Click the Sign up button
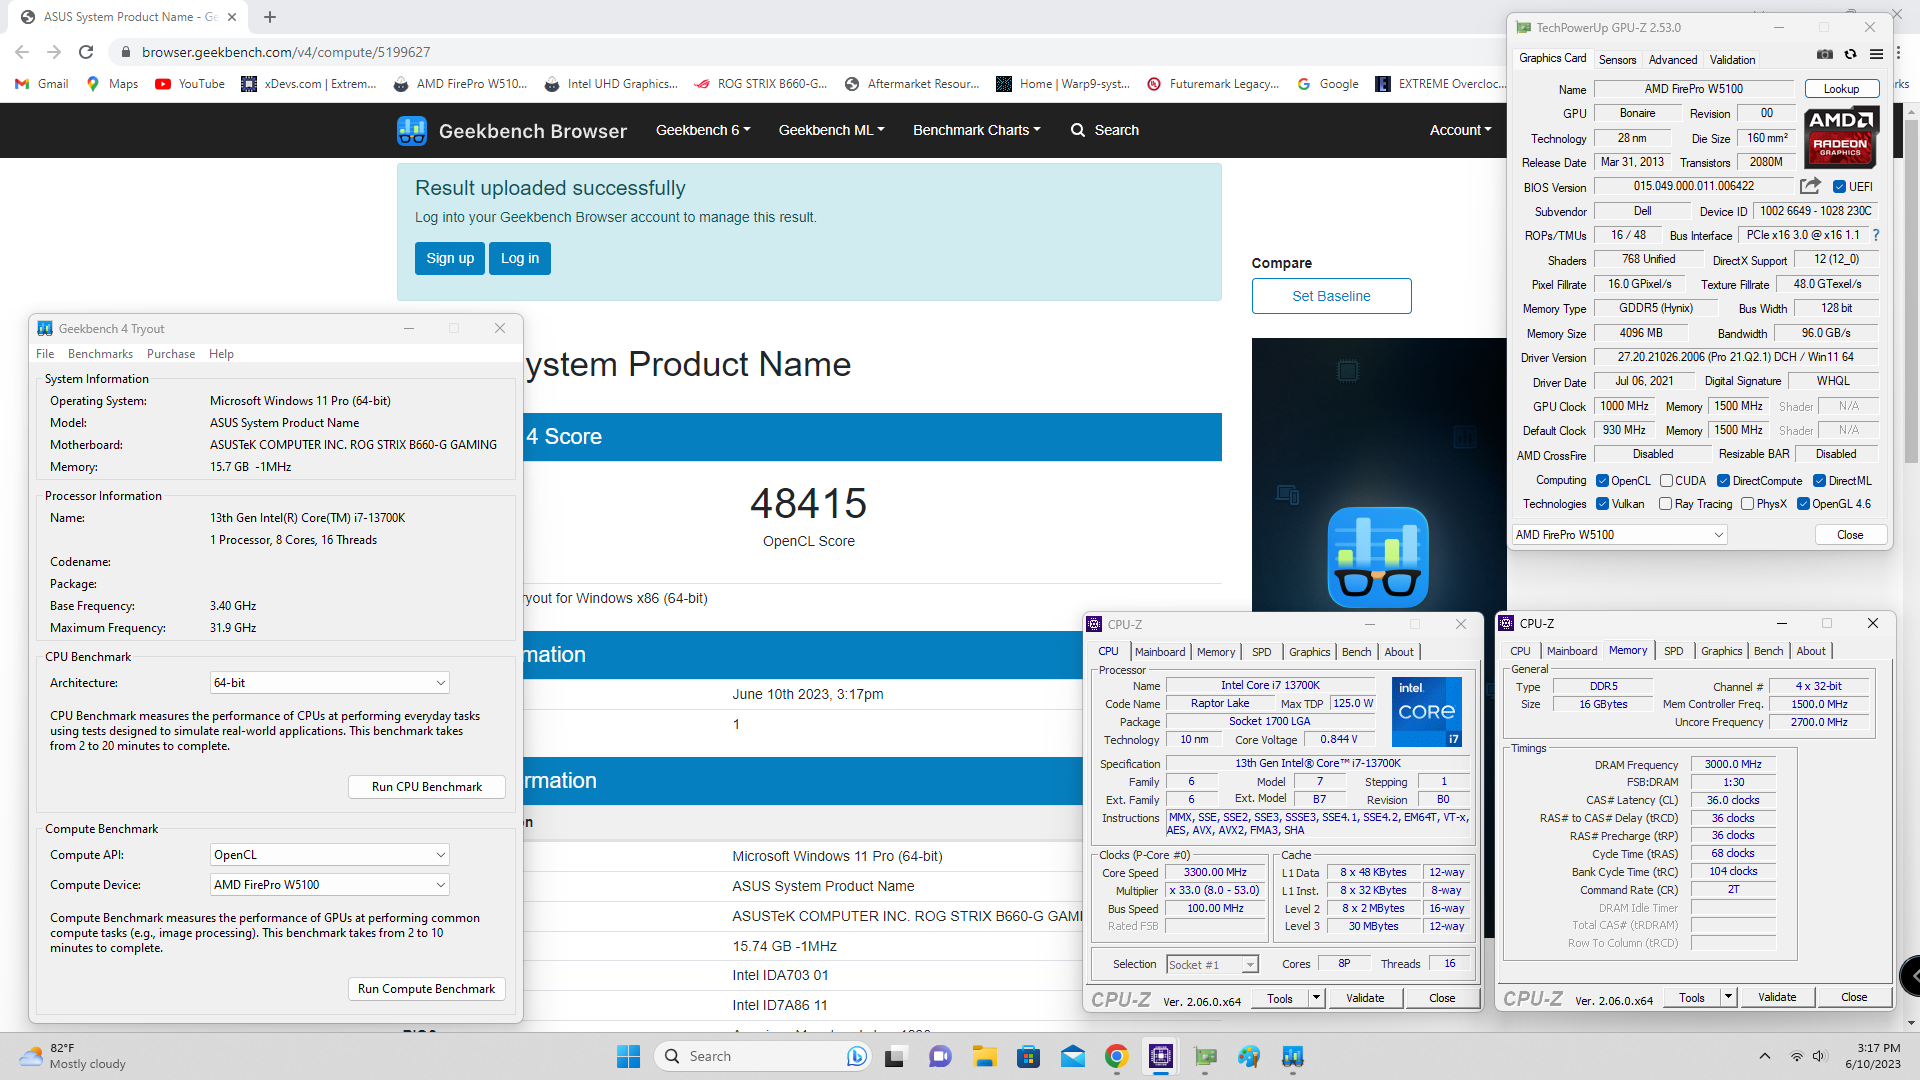 pos(450,258)
